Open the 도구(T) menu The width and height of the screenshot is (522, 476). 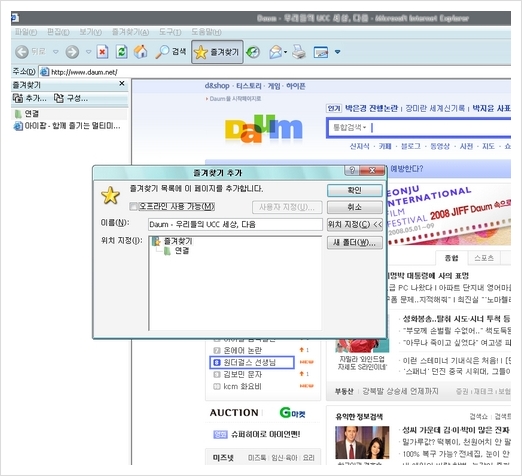coord(170,32)
